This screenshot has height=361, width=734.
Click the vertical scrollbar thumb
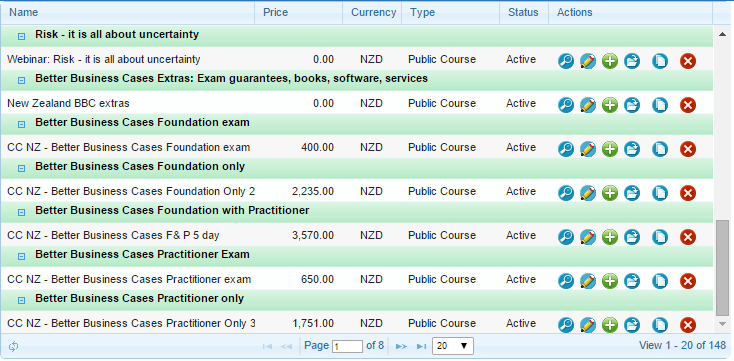[723, 268]
